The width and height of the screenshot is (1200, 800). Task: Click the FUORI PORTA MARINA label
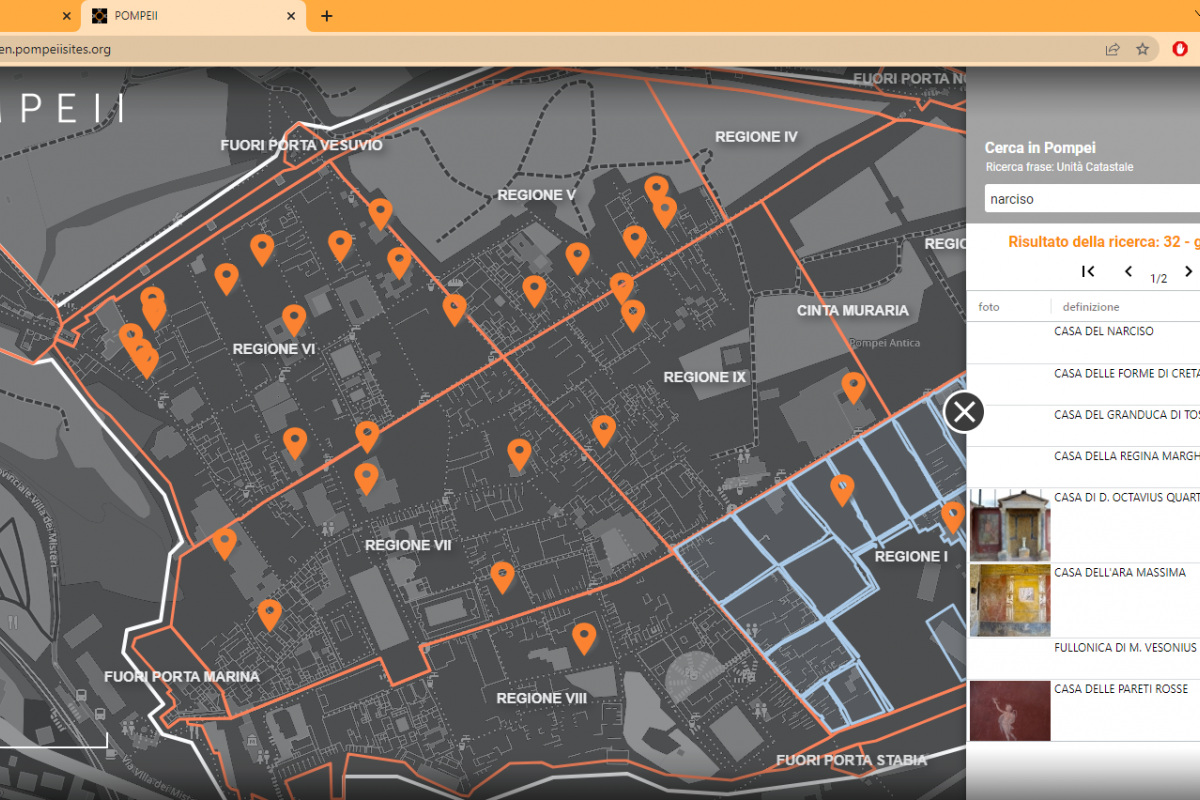click(182, 676)
